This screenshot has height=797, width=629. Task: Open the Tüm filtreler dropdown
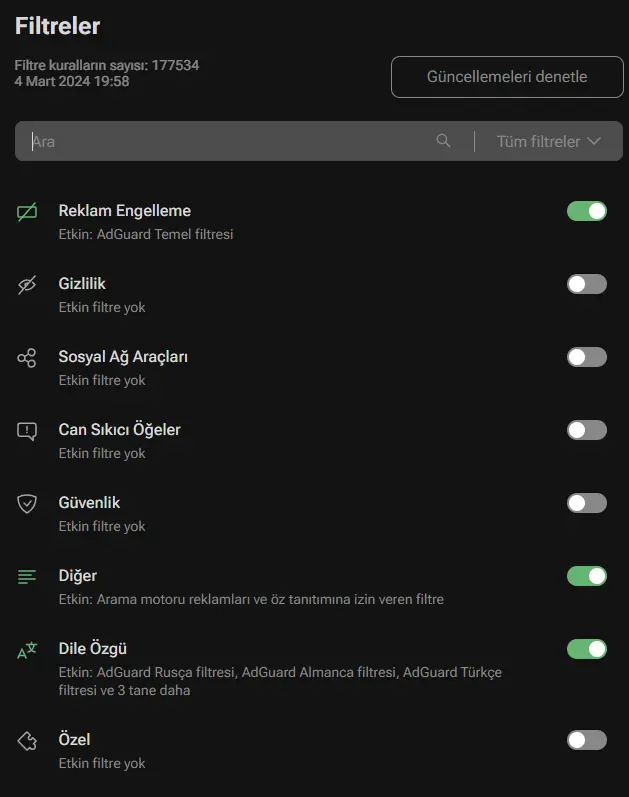[x=549, y=141]
